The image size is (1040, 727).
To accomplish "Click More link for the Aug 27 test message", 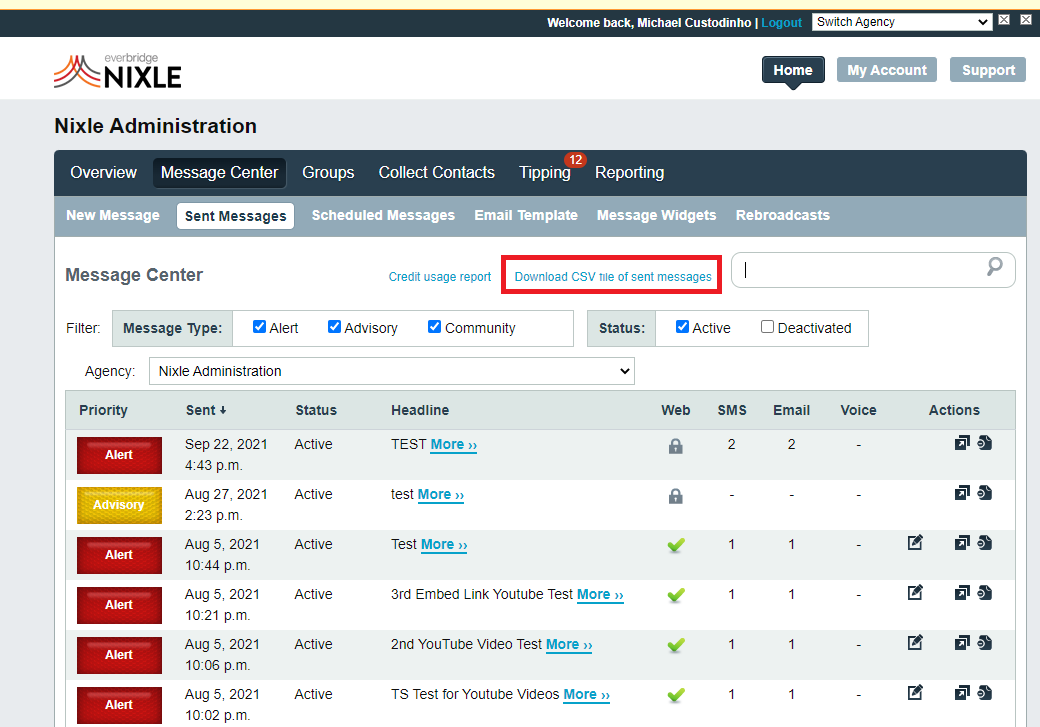I will (x=440, y=494).
